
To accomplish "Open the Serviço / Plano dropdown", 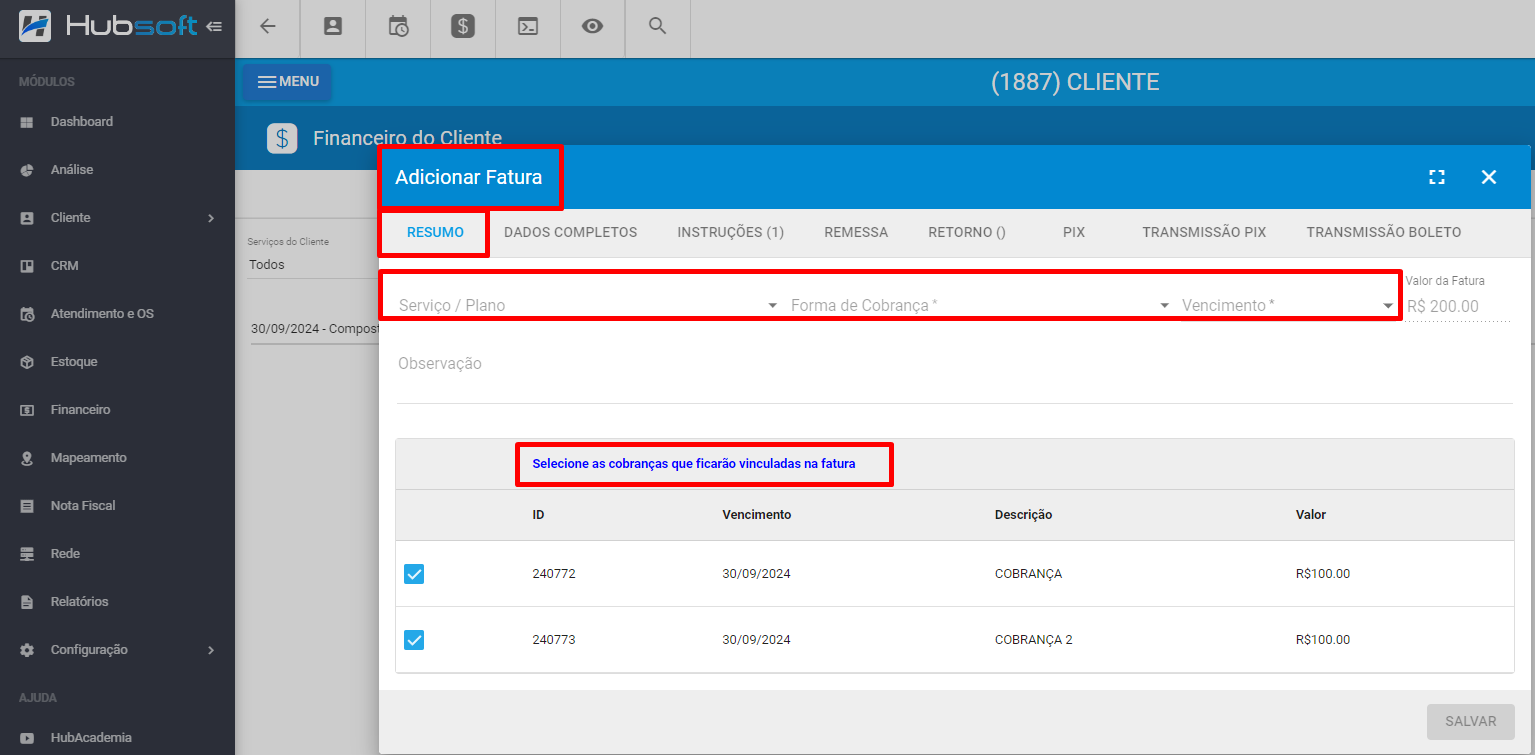I will [587, 305].
